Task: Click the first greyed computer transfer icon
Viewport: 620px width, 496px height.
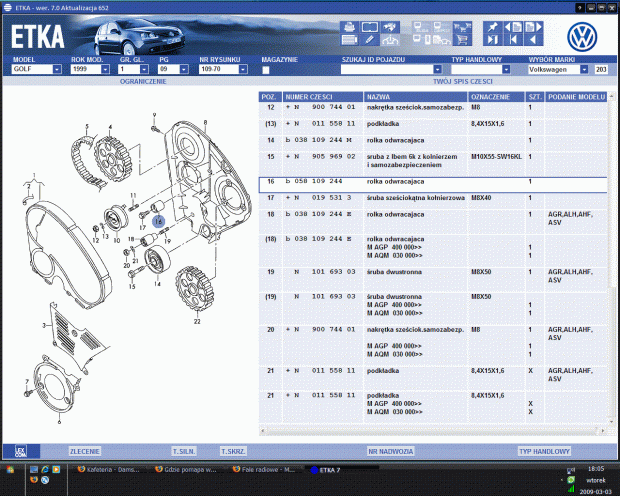Action: (x=422, y=27)
